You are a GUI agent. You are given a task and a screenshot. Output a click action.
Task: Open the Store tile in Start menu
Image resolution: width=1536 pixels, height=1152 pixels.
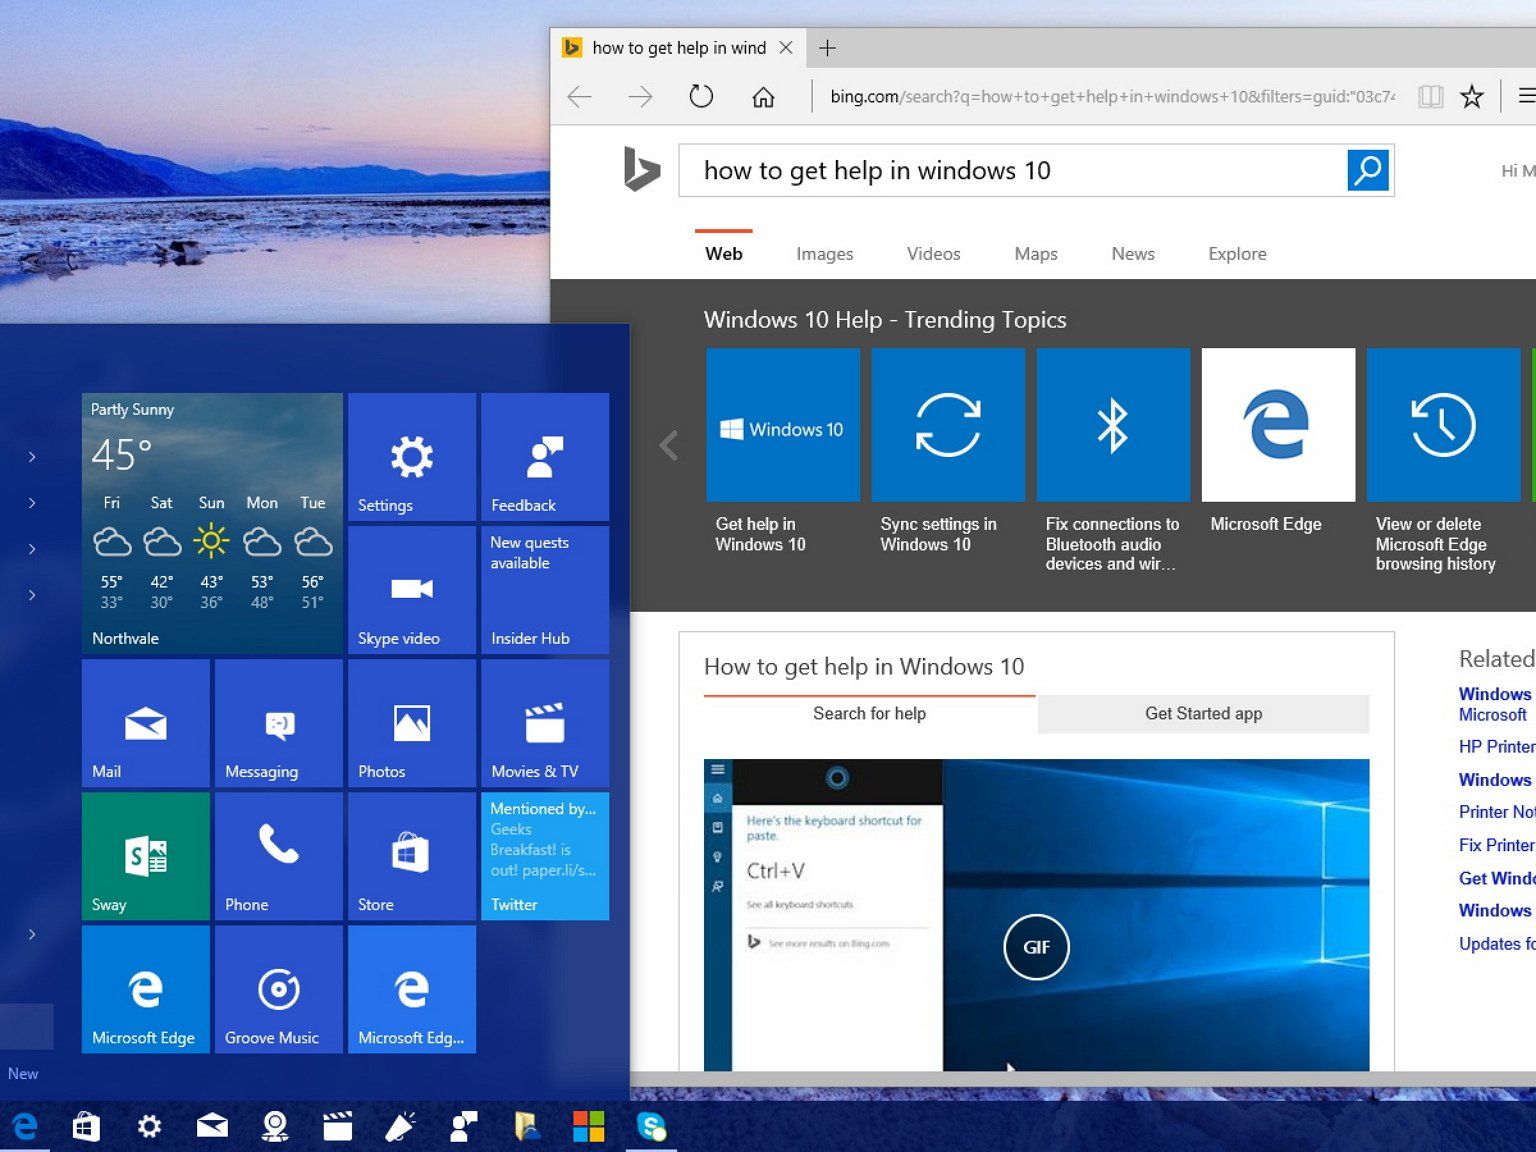click(x=412, y=856)
